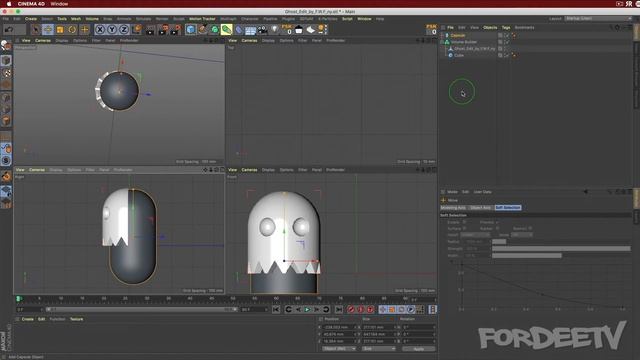640x360 pixels.
Task: Select the Live Selection cursor tool
Action: click(36, 29)
